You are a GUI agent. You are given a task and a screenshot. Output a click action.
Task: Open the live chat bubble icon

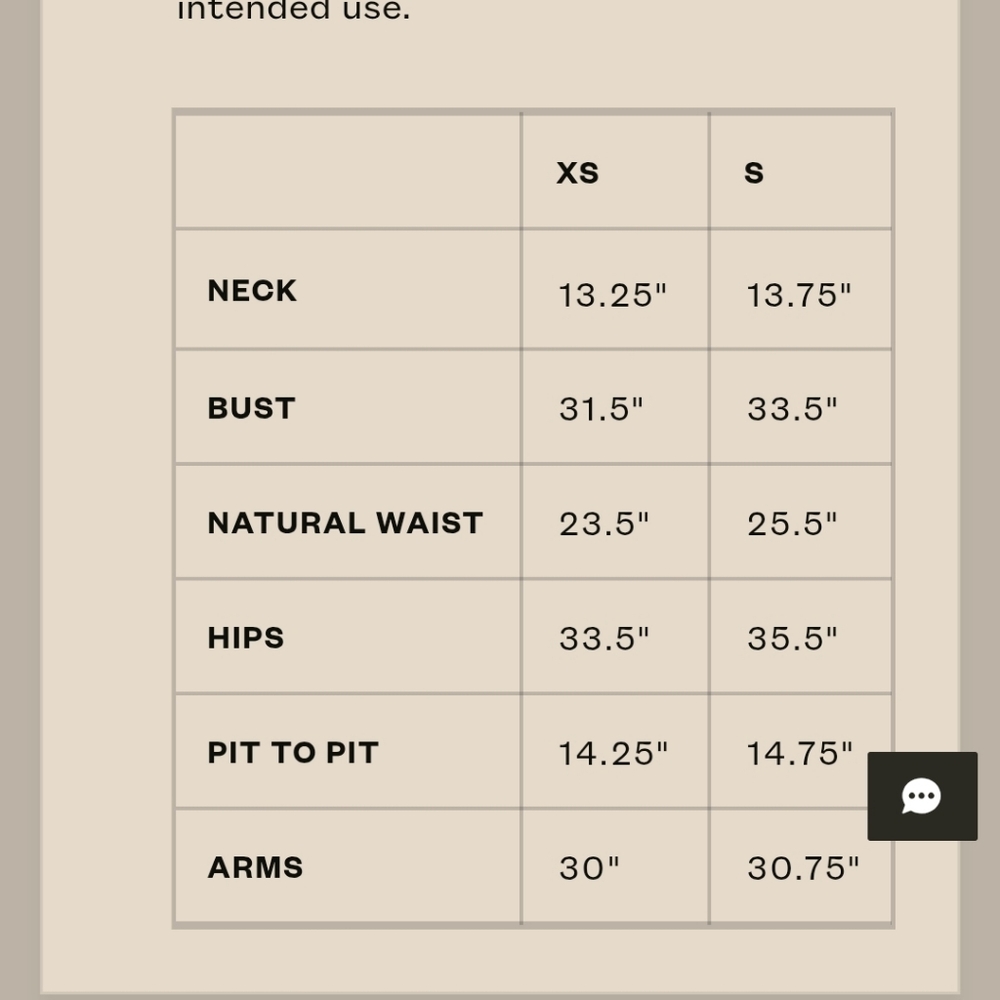[x=922, y=796]
